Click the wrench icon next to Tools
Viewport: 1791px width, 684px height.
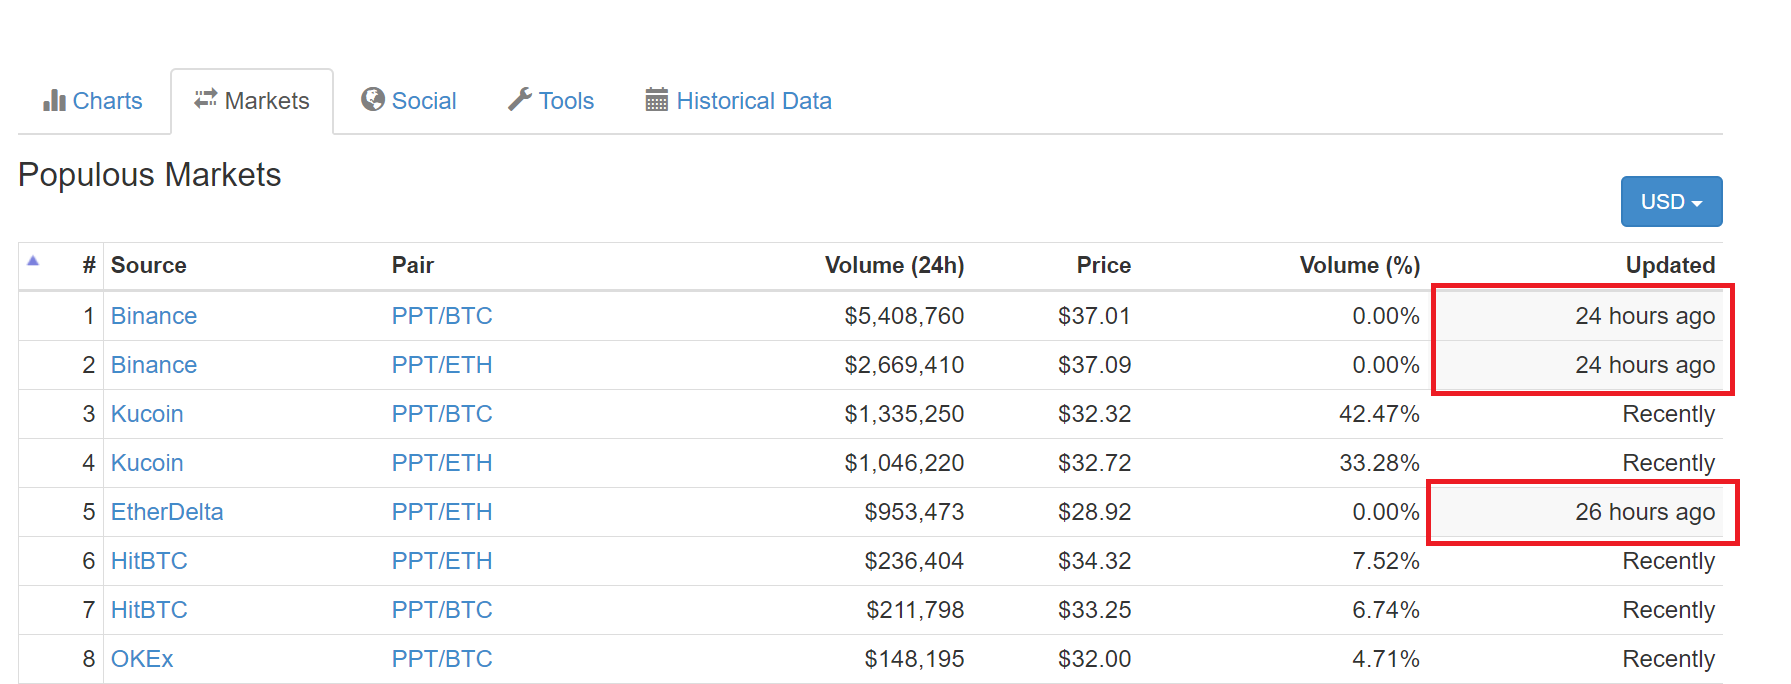pos(519,99)
